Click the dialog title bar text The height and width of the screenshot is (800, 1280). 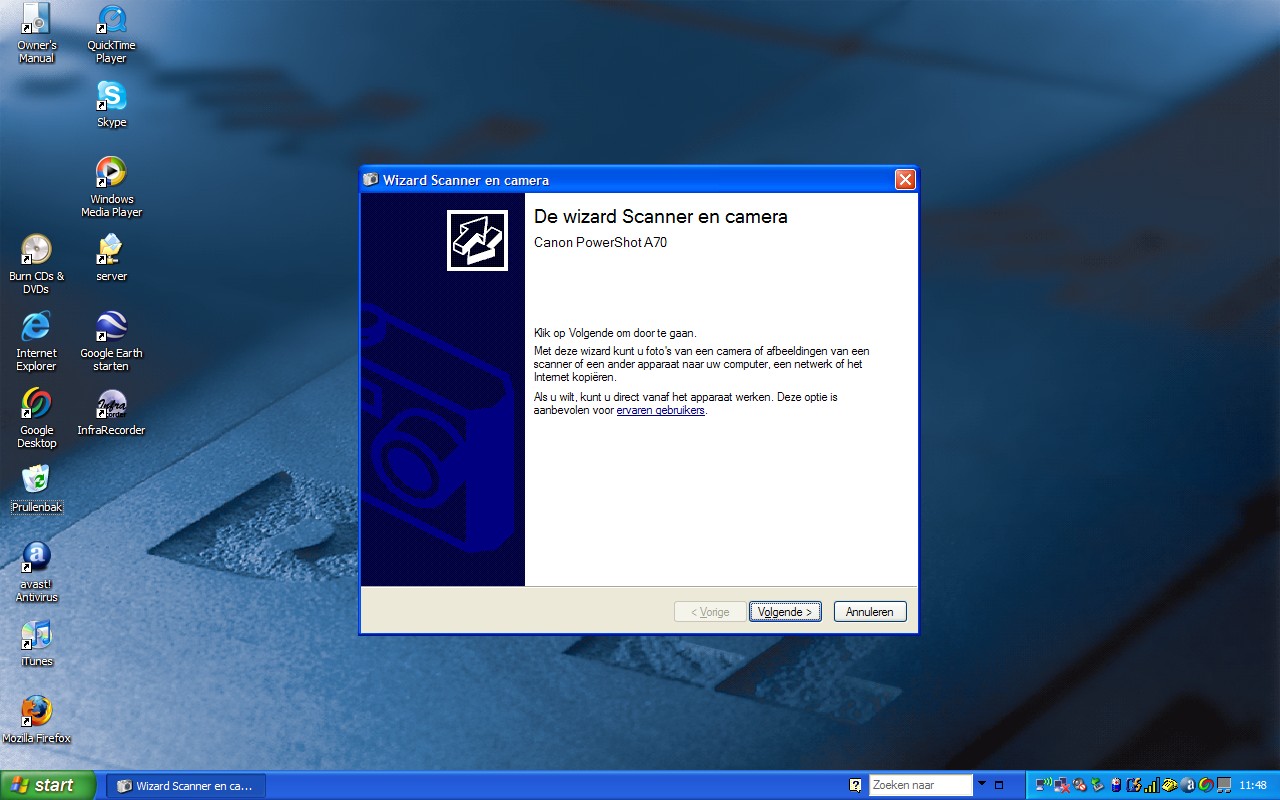tap(466, 180)
